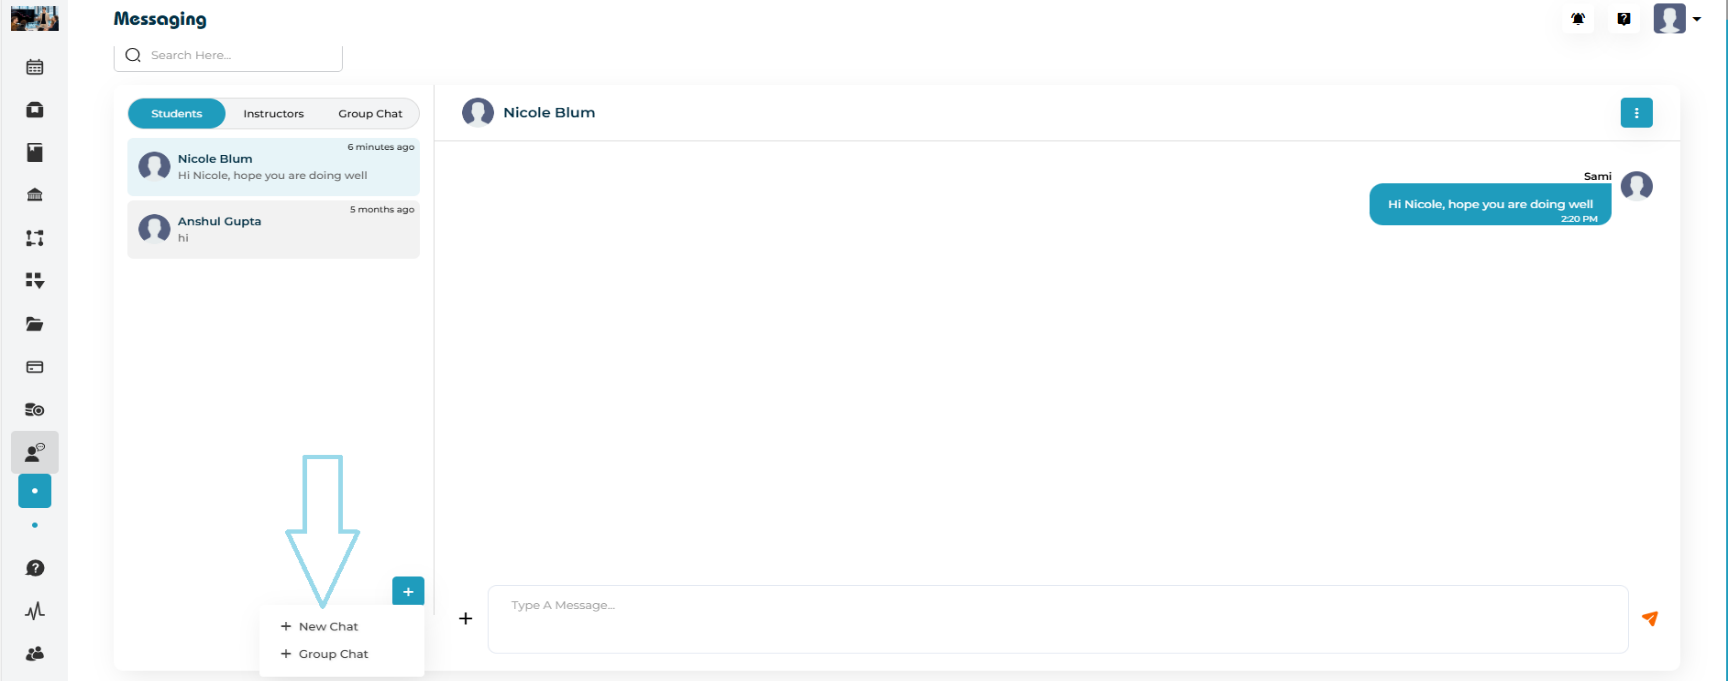
Task: Toggle the blue plus new conversation button
Action: click(408, 591)
